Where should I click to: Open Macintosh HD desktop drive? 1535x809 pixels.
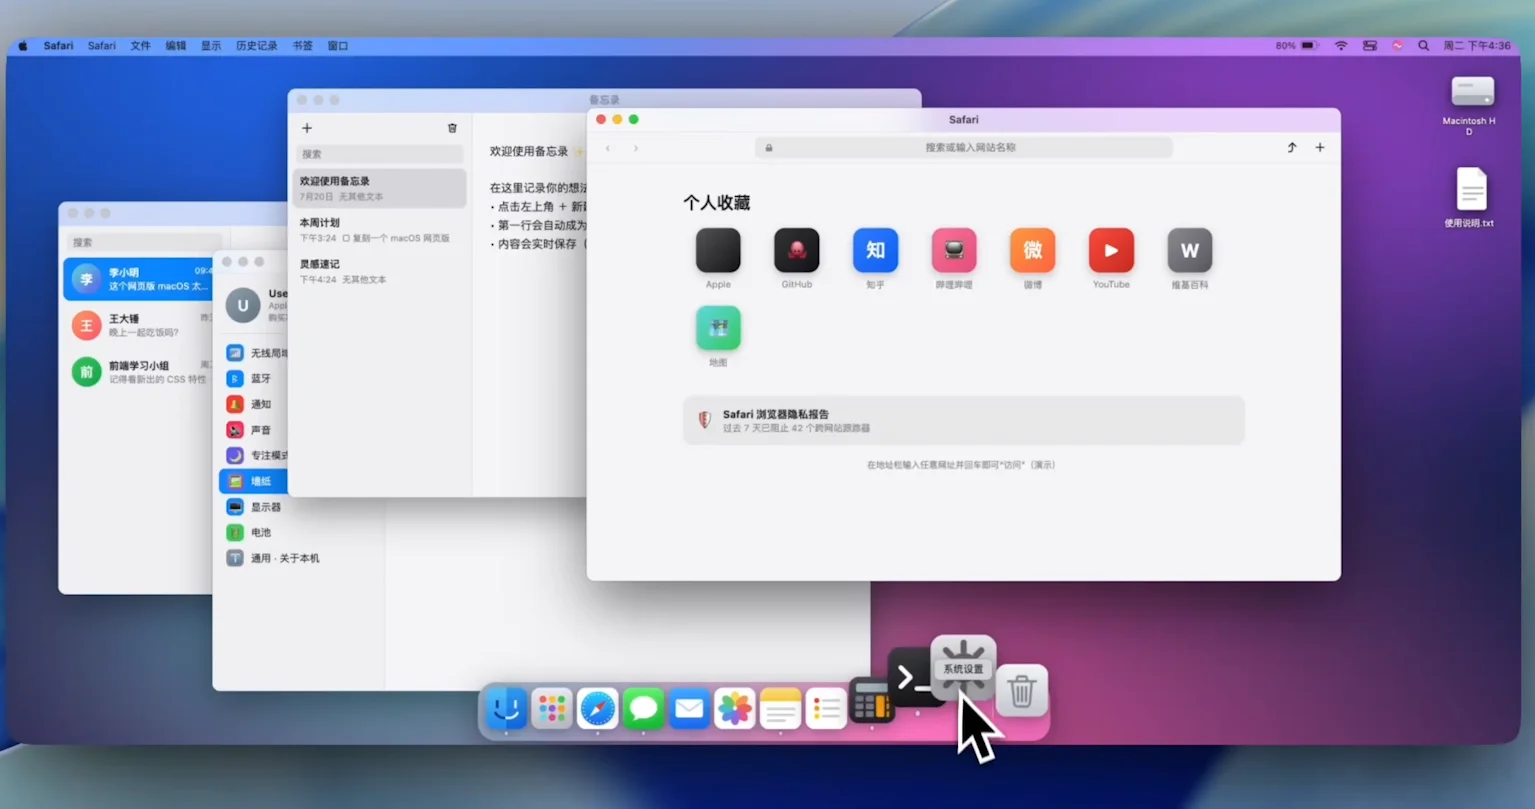click(1472, 93)
